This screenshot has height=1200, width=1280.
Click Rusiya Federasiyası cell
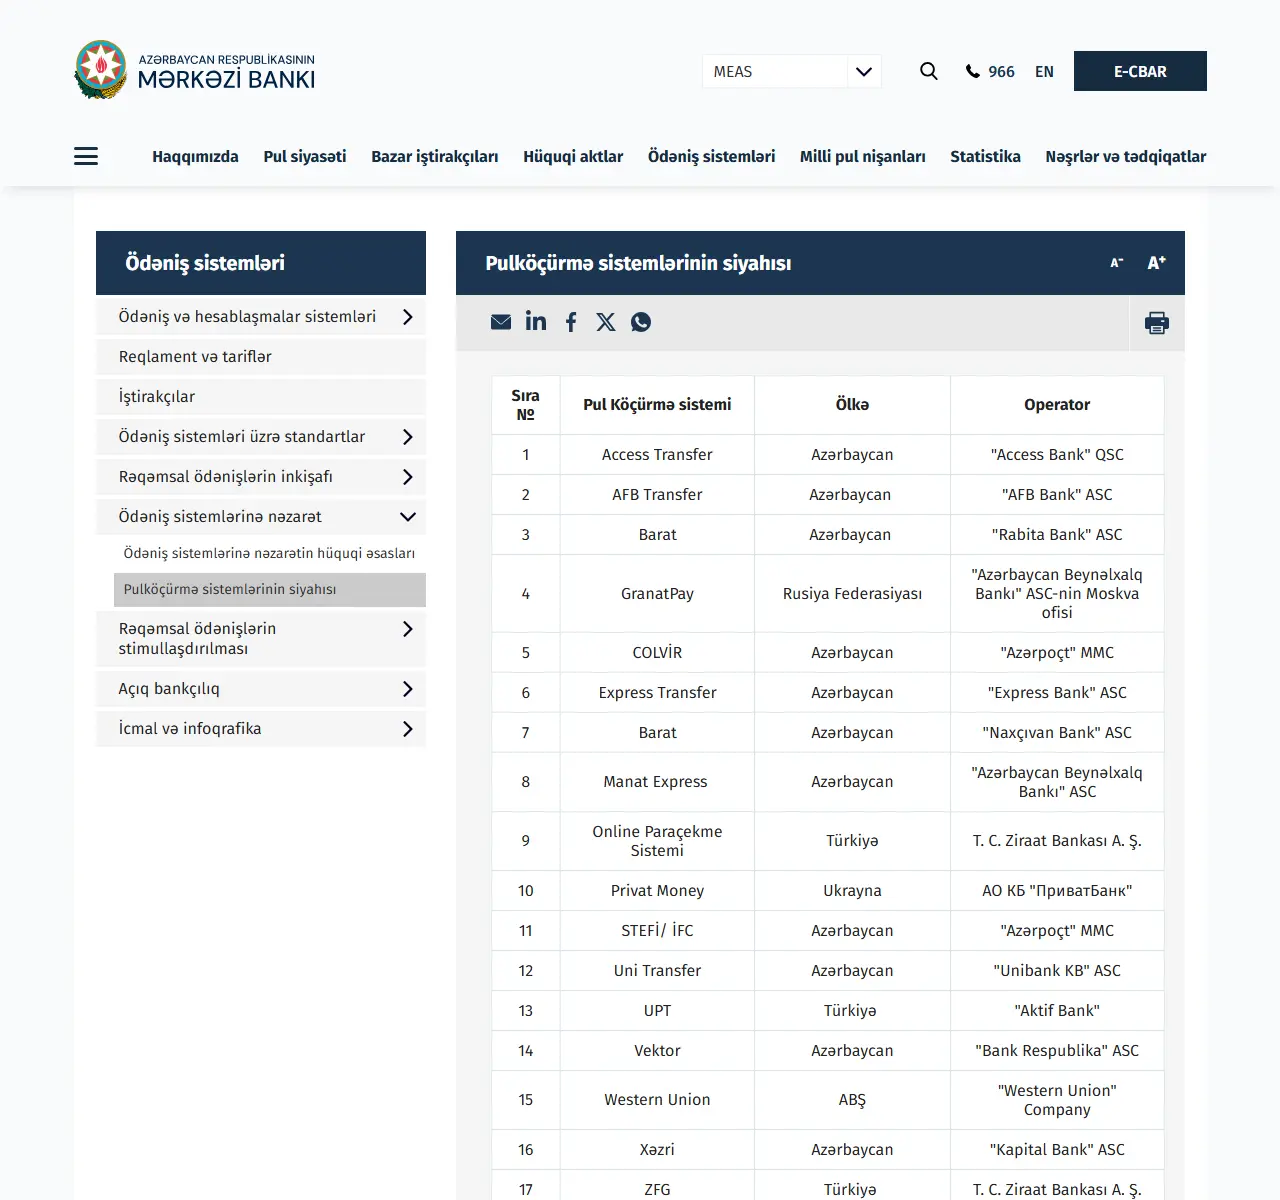click(852, 594)
